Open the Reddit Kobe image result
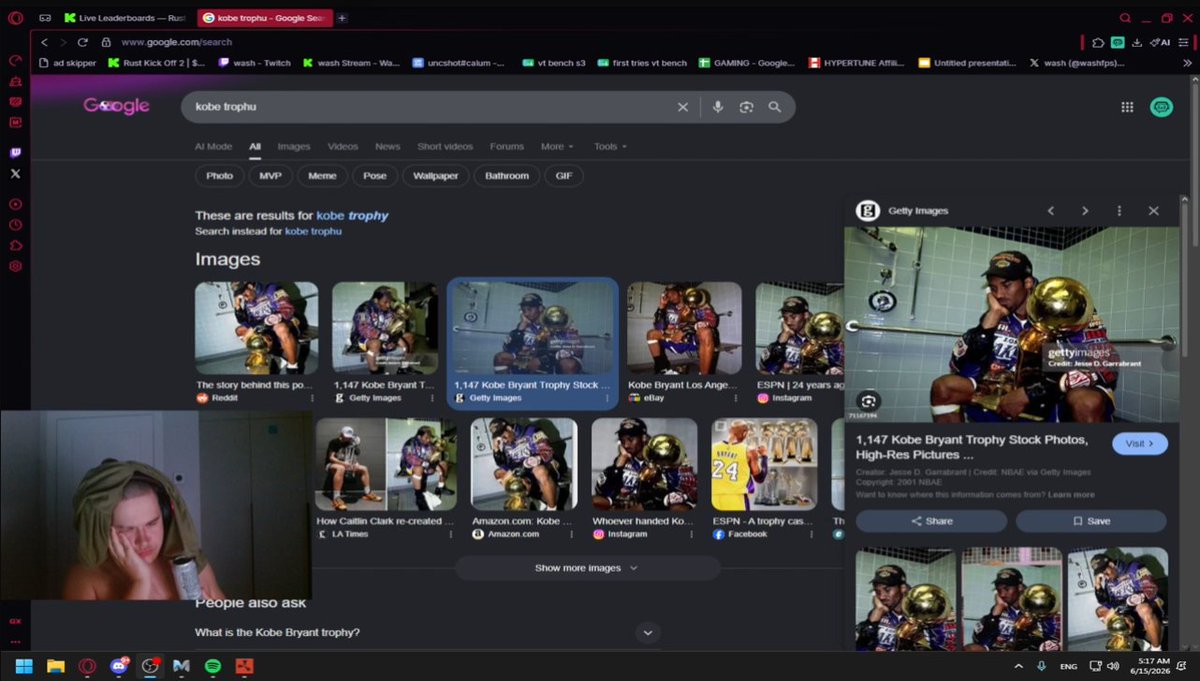This screenshot has width=1200, height=681. tap(256, 342)
